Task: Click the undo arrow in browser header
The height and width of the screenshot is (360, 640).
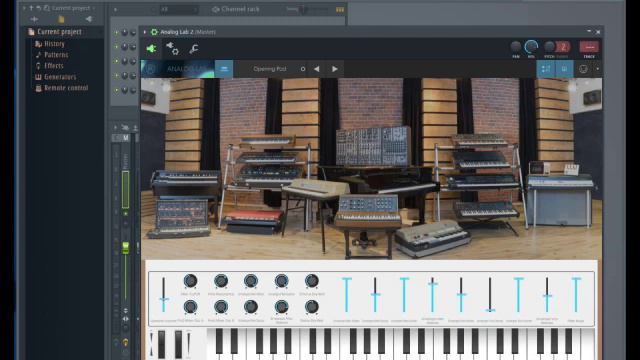Action: [39, 8]
